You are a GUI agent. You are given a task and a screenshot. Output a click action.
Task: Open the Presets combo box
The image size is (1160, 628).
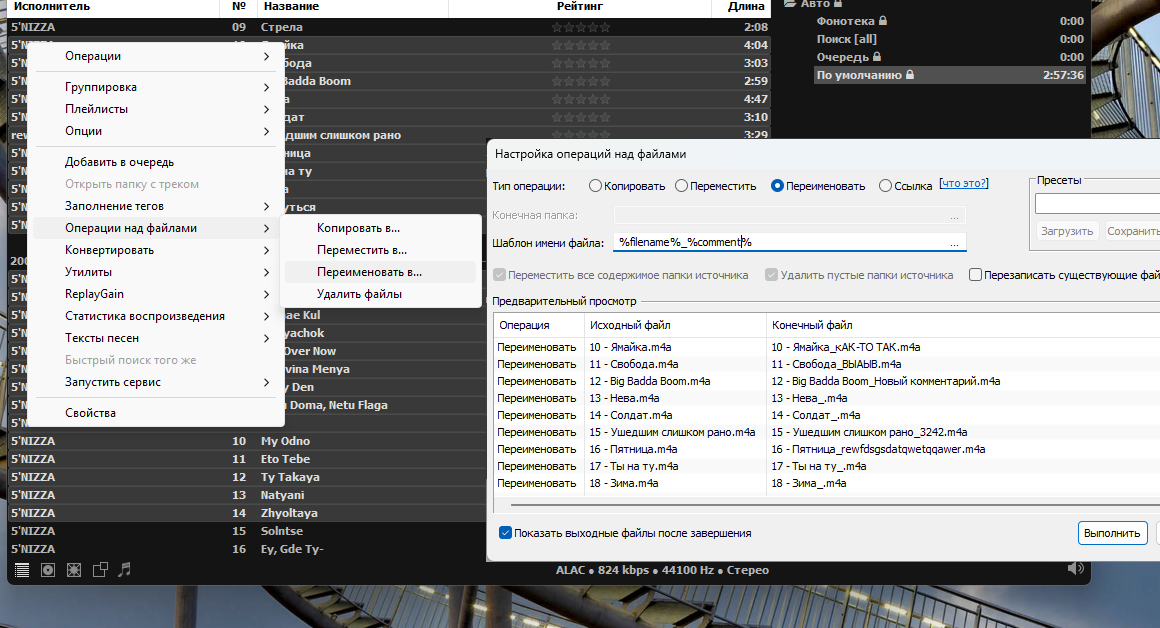tap(1097, 204)
